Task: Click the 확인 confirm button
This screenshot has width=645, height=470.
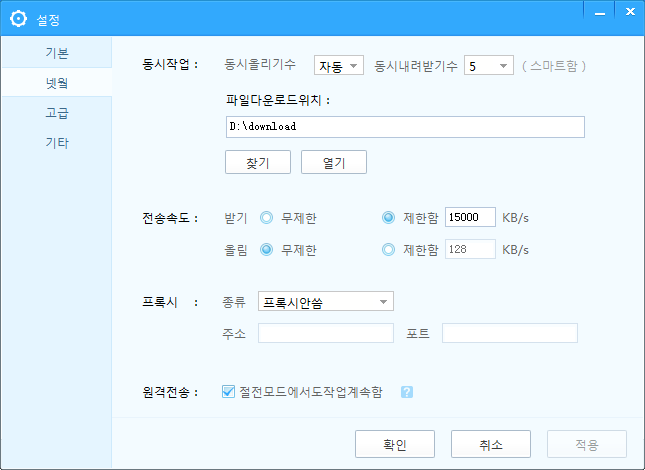Action: (395, 444)
